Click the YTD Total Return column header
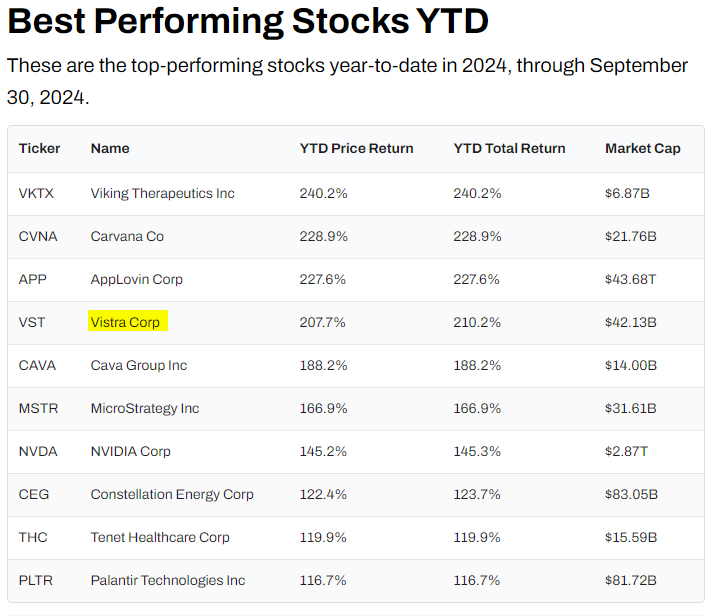Image resolution: width=715 pixels, height=616 pixels. pos(509,148)
